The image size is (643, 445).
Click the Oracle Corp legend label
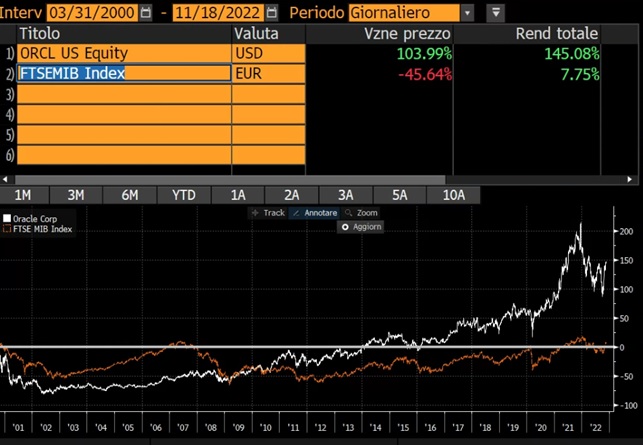35,219
